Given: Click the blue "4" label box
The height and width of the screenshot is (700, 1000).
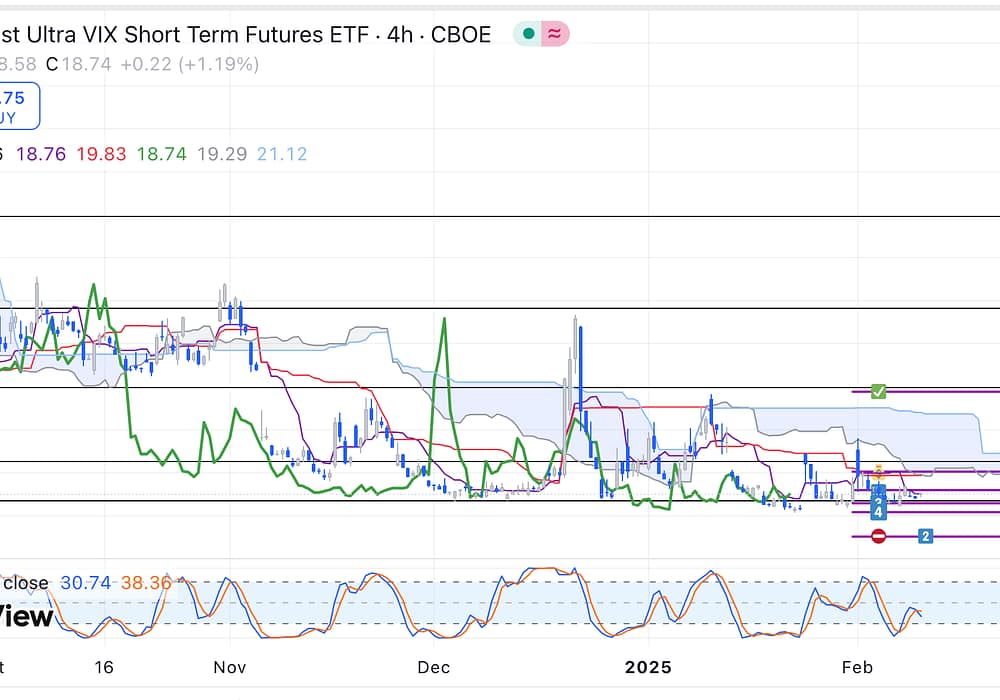Looking at the screenshot, I should click(x=878, y=512).
